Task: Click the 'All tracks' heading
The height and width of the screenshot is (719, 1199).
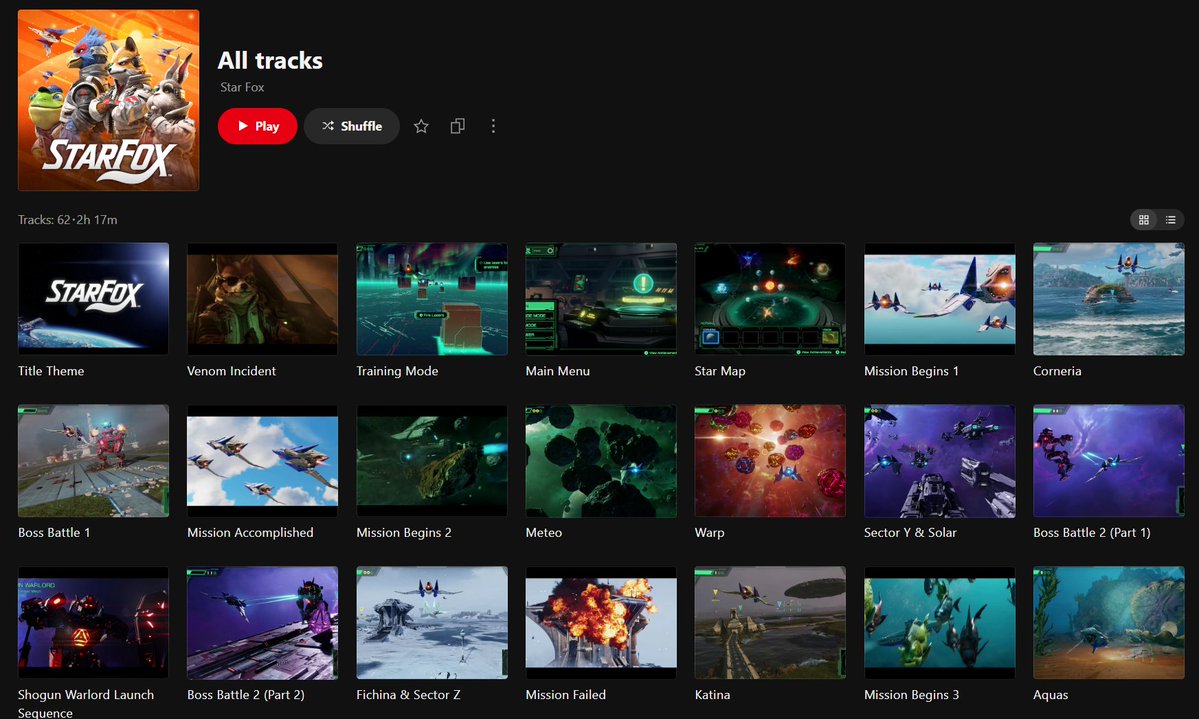Action: tap(270, 60)
